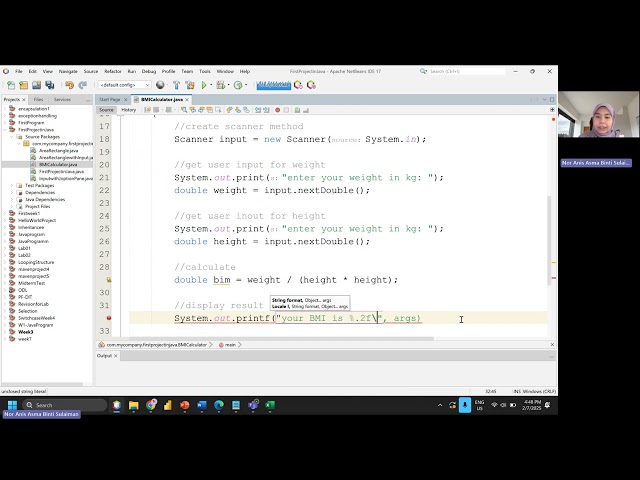Screen dimensions: 640x480
Task: Click the Shift Line Right icon in editor toolbar
Action: pos(267,110)
